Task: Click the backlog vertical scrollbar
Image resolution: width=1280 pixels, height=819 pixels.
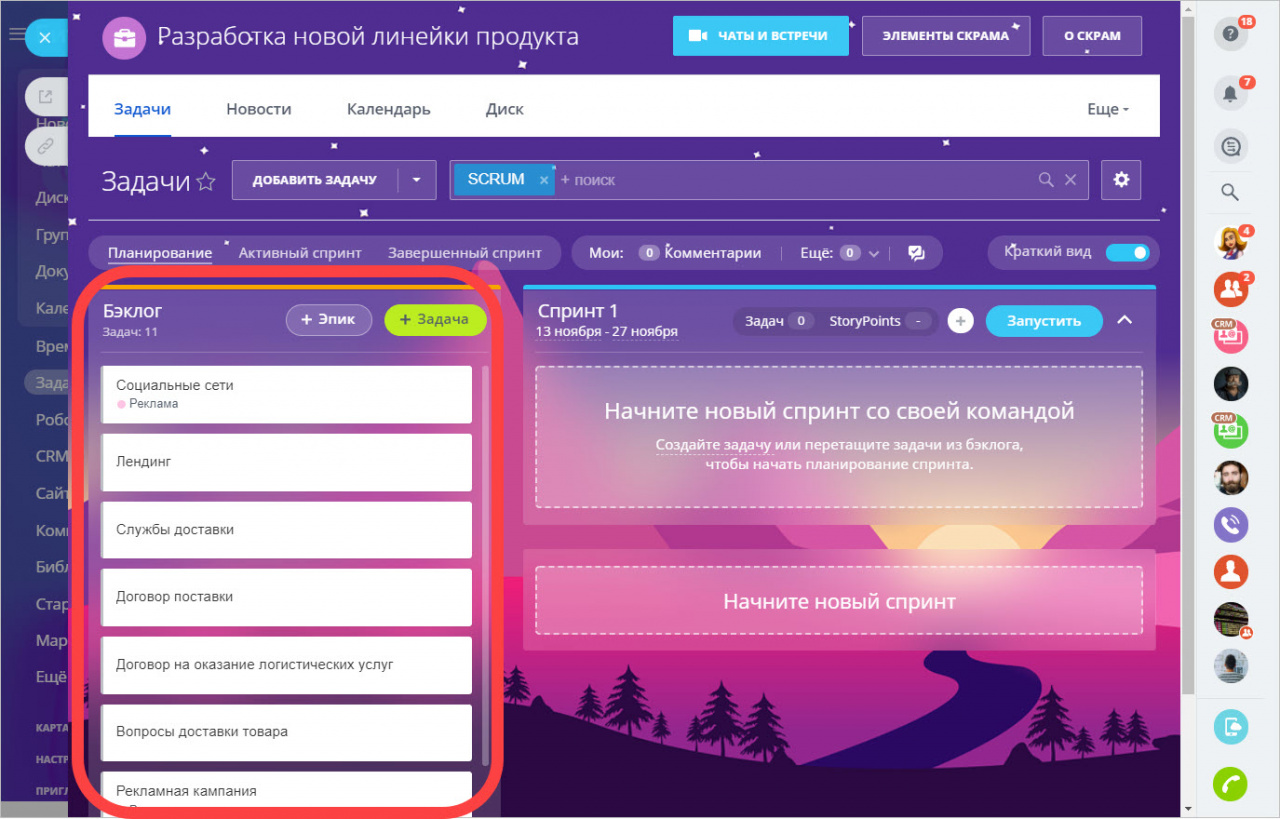Action: 485,560
